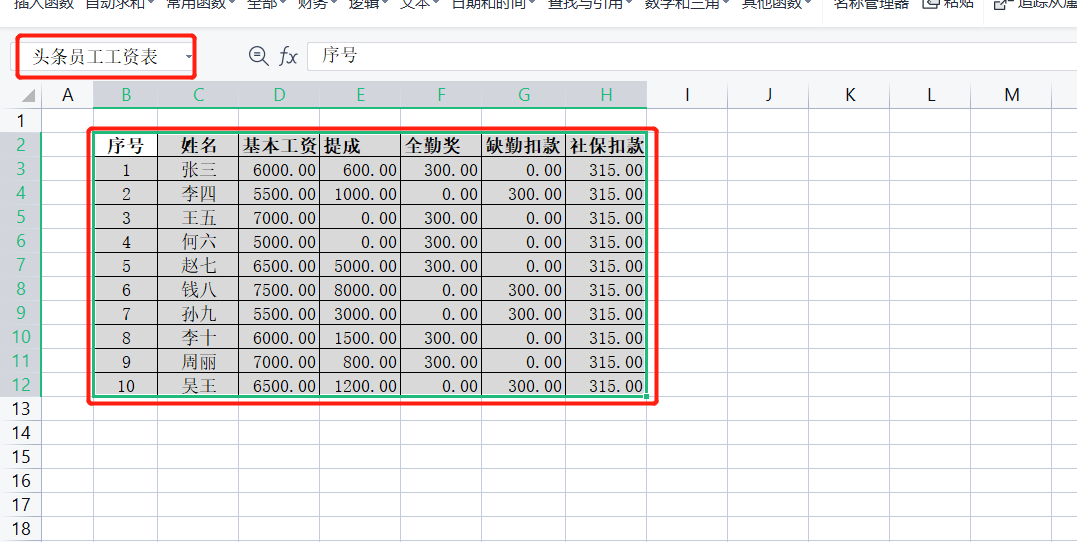Open the 查找与引用 functions dropdown

click(590, 3)
